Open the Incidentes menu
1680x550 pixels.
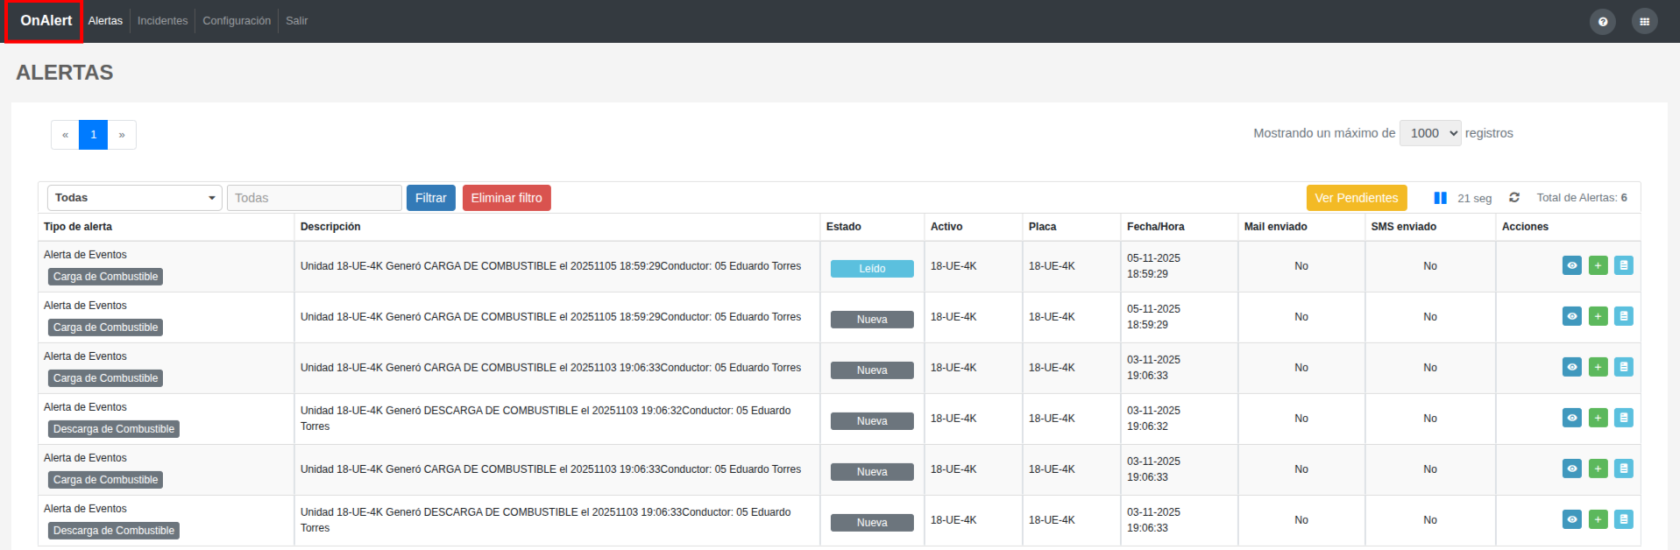[x=162, y=21]
